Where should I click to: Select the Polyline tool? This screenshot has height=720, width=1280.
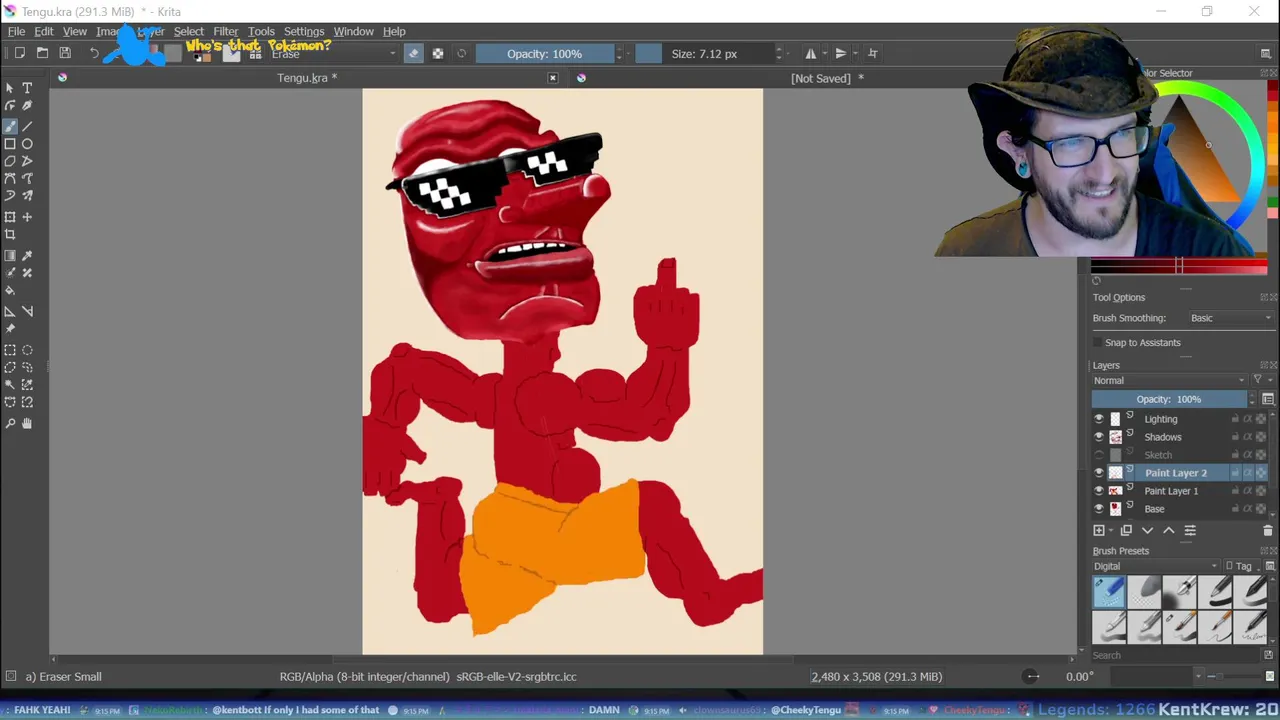tap(27, 161)
